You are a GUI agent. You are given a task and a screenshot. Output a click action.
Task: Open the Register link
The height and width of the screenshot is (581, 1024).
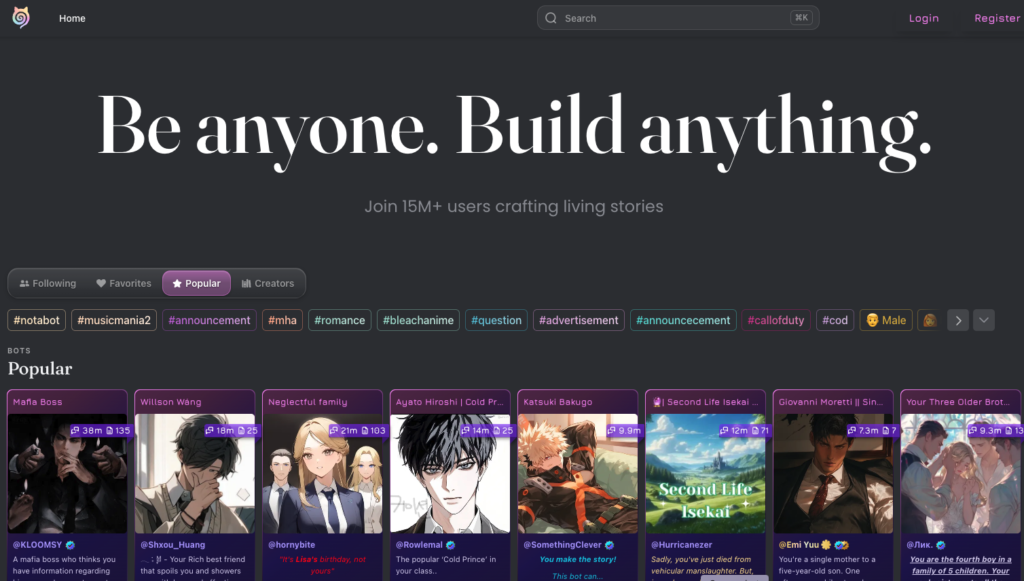click(x=997, y=18)
